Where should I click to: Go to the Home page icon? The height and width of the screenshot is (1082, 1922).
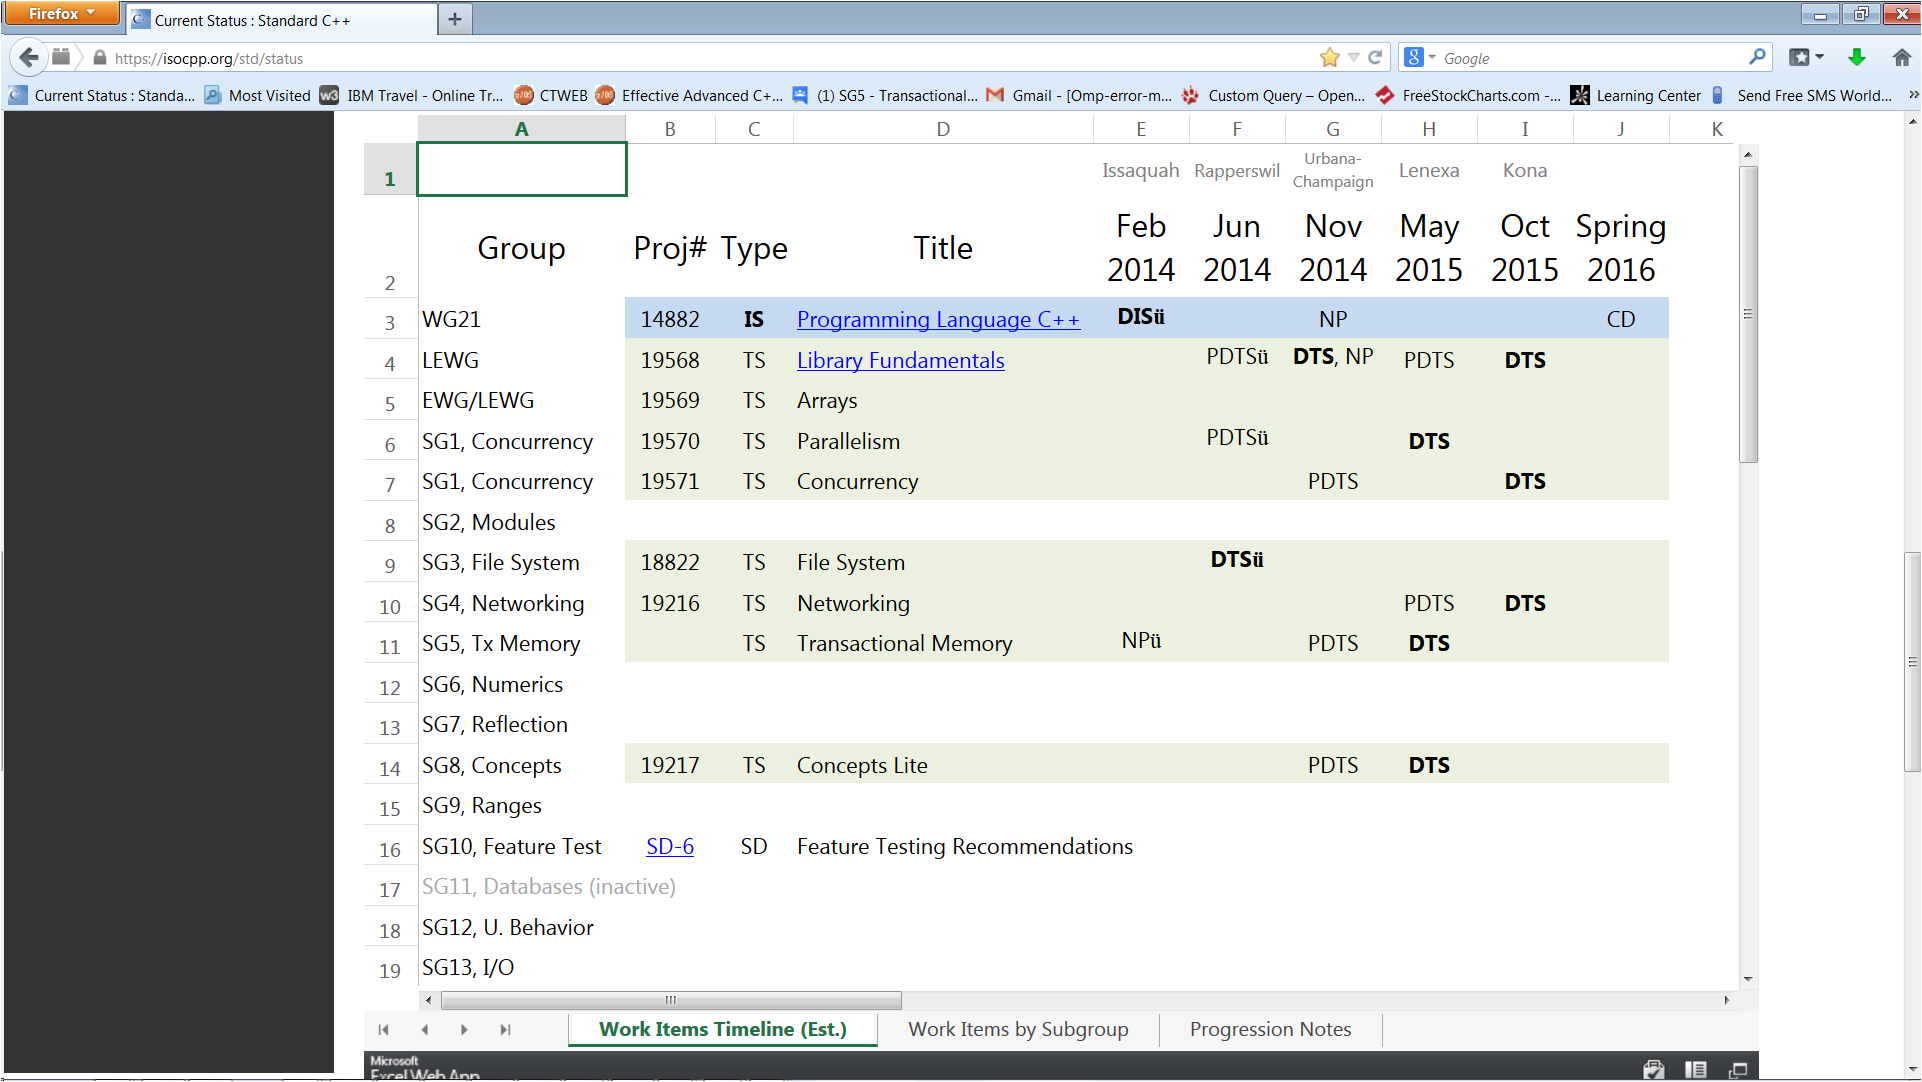click(1901, 57)
